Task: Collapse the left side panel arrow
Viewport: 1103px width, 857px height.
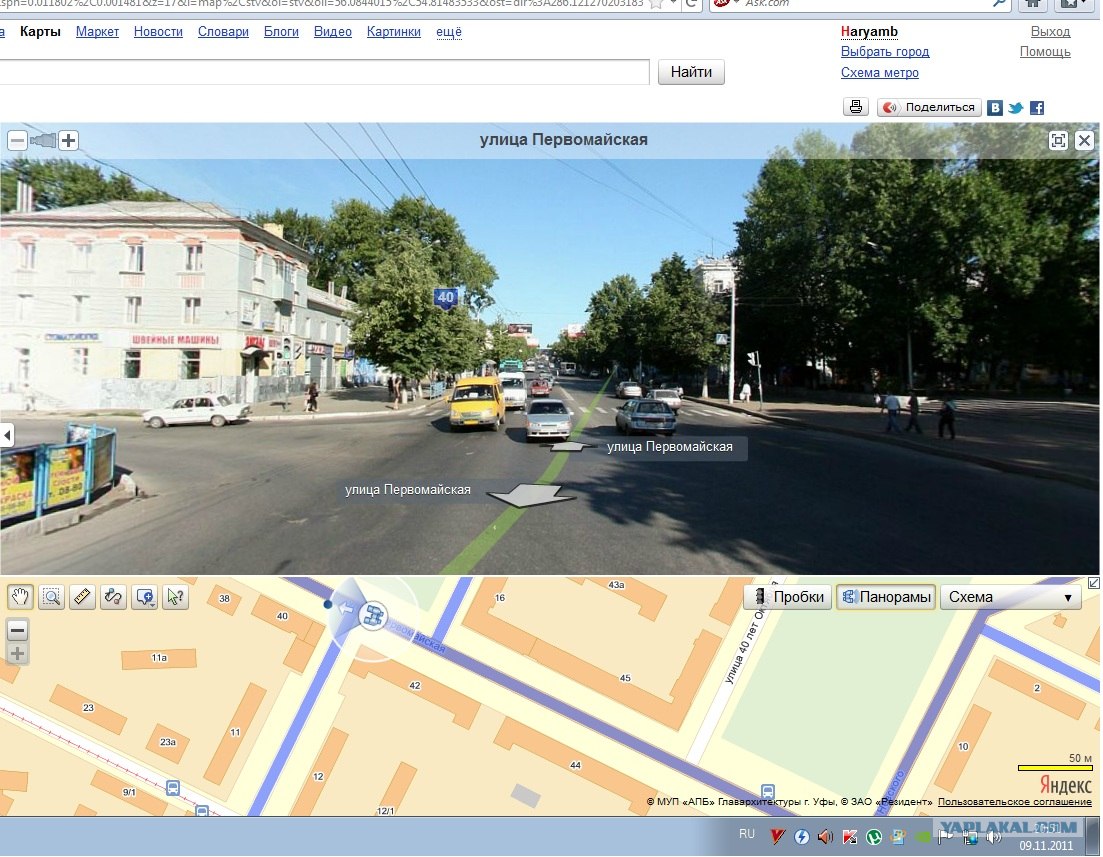Action: click(6, 435)
